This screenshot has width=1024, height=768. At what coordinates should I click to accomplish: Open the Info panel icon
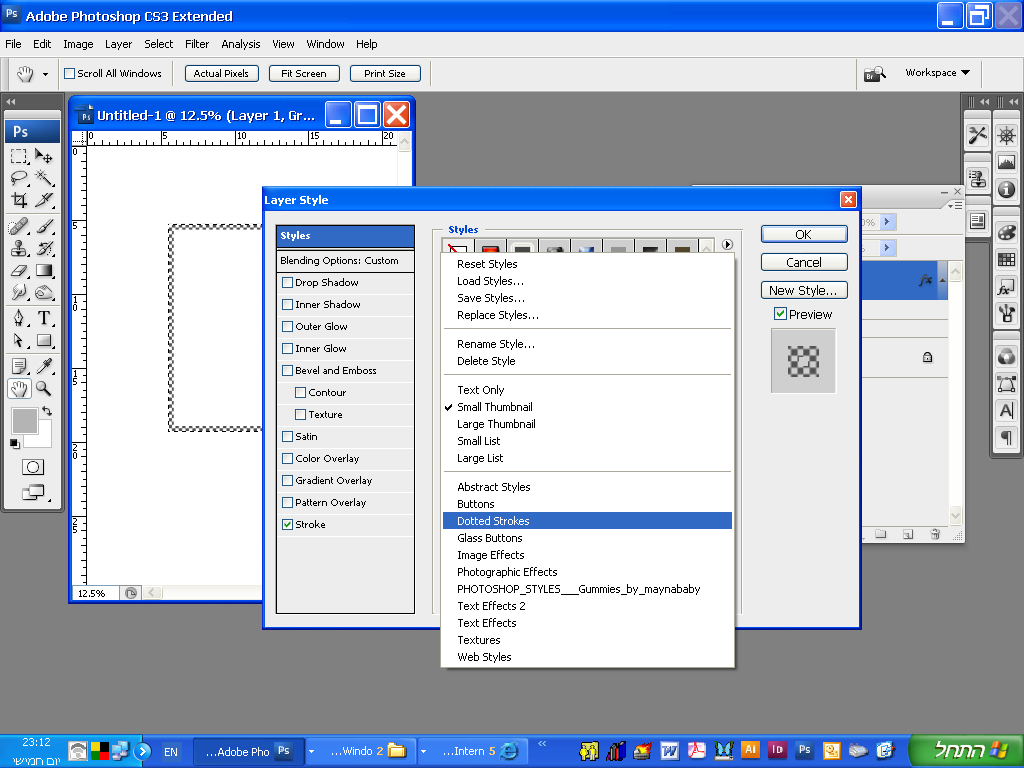(x=1006, y=189)
